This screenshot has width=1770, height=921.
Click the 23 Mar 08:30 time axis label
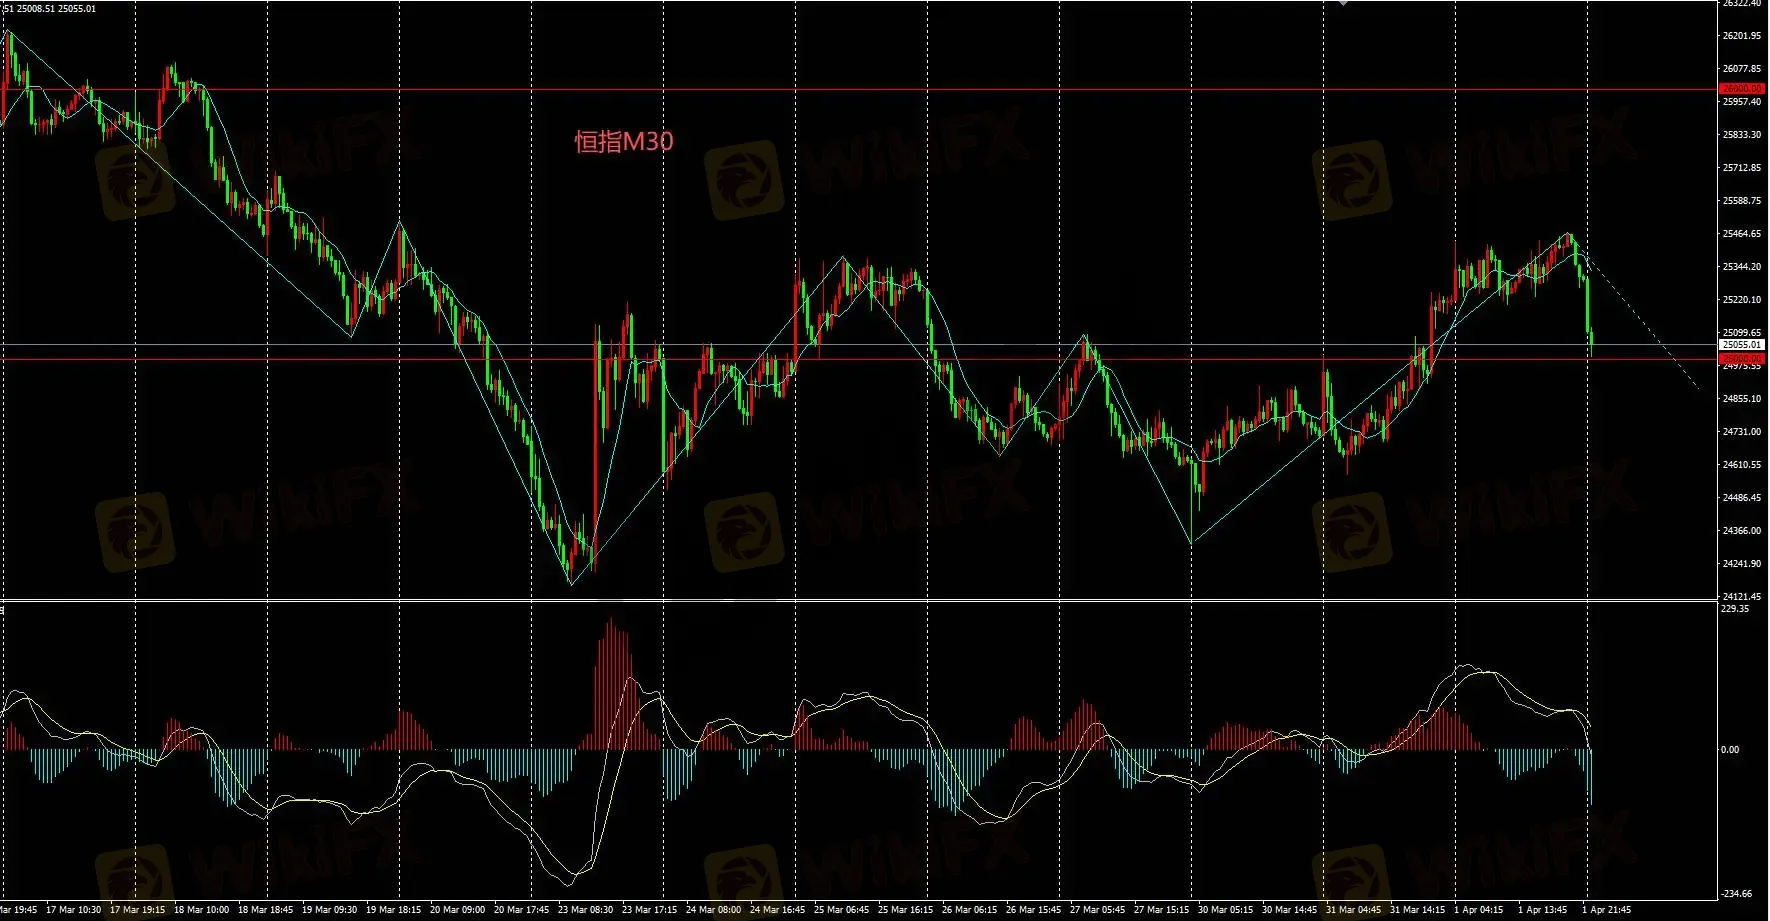click(585, 910)
